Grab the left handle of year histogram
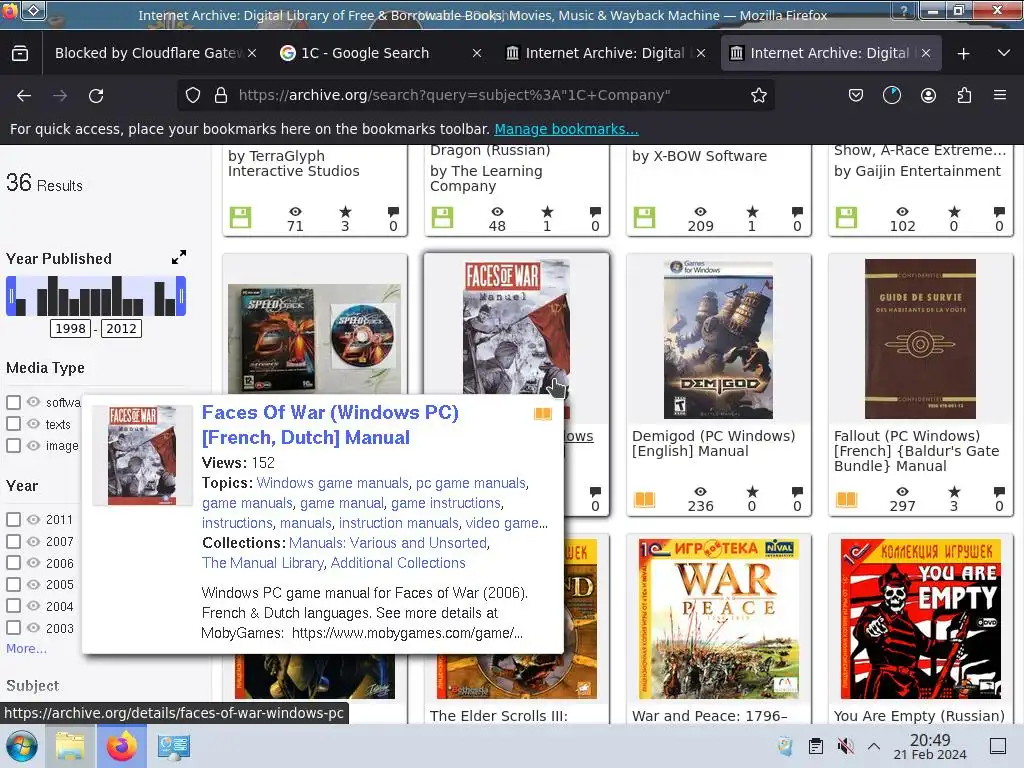The width and height of the screenshot is (1024, 768). coord(11,296)
